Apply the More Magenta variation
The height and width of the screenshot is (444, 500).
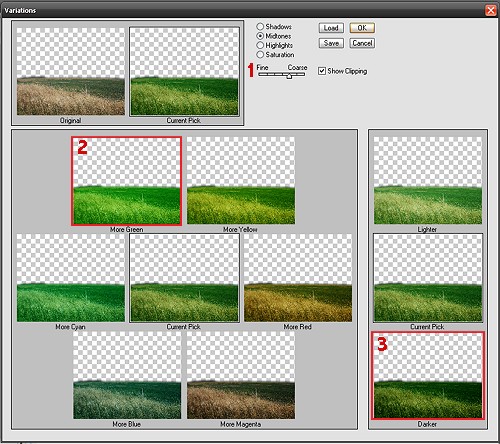click(241, 375)
